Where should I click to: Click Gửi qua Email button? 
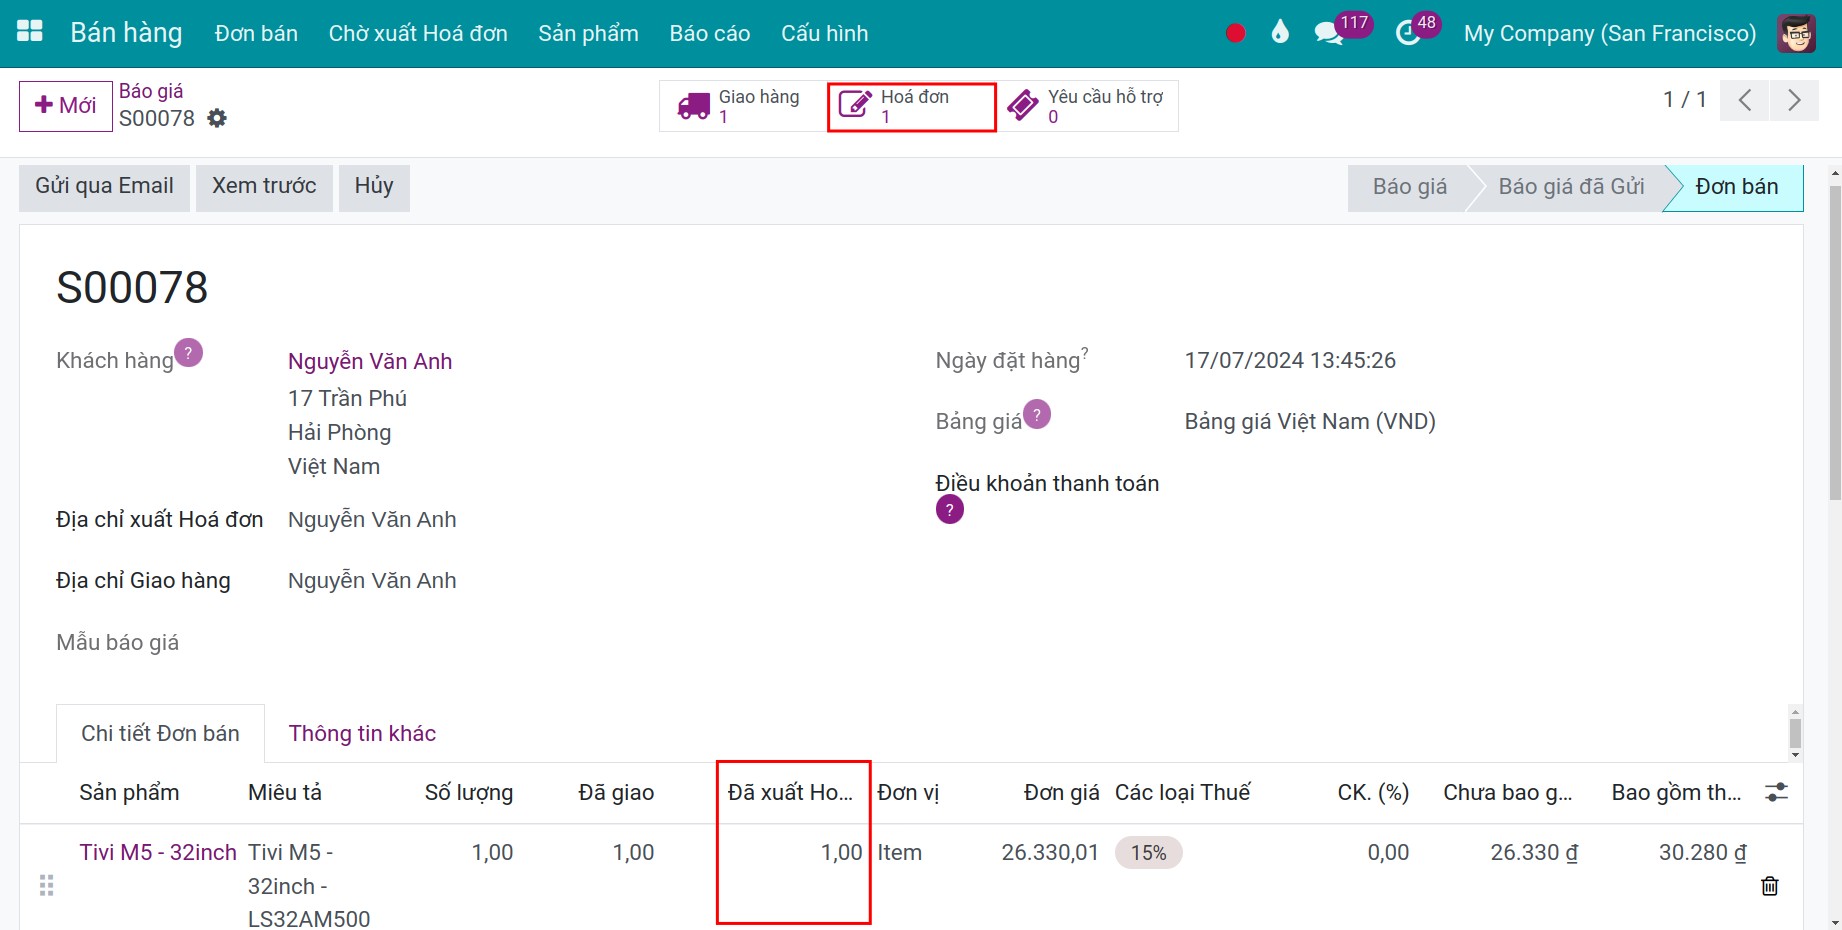104,187
